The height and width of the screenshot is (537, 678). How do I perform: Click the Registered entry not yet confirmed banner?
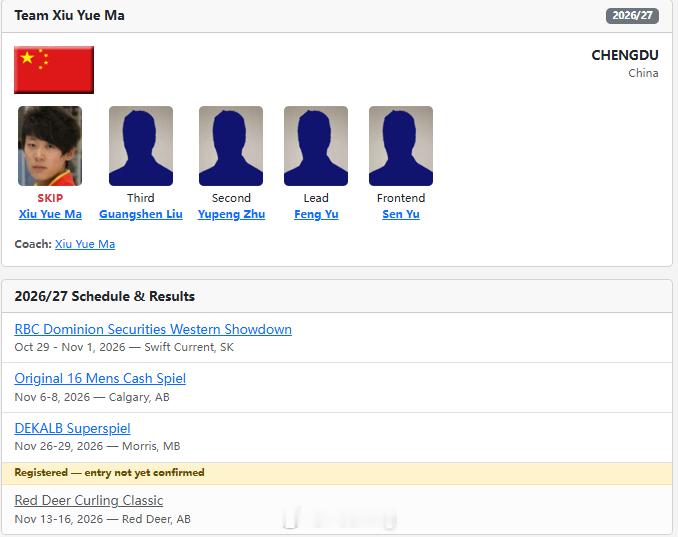pos(337,473)
